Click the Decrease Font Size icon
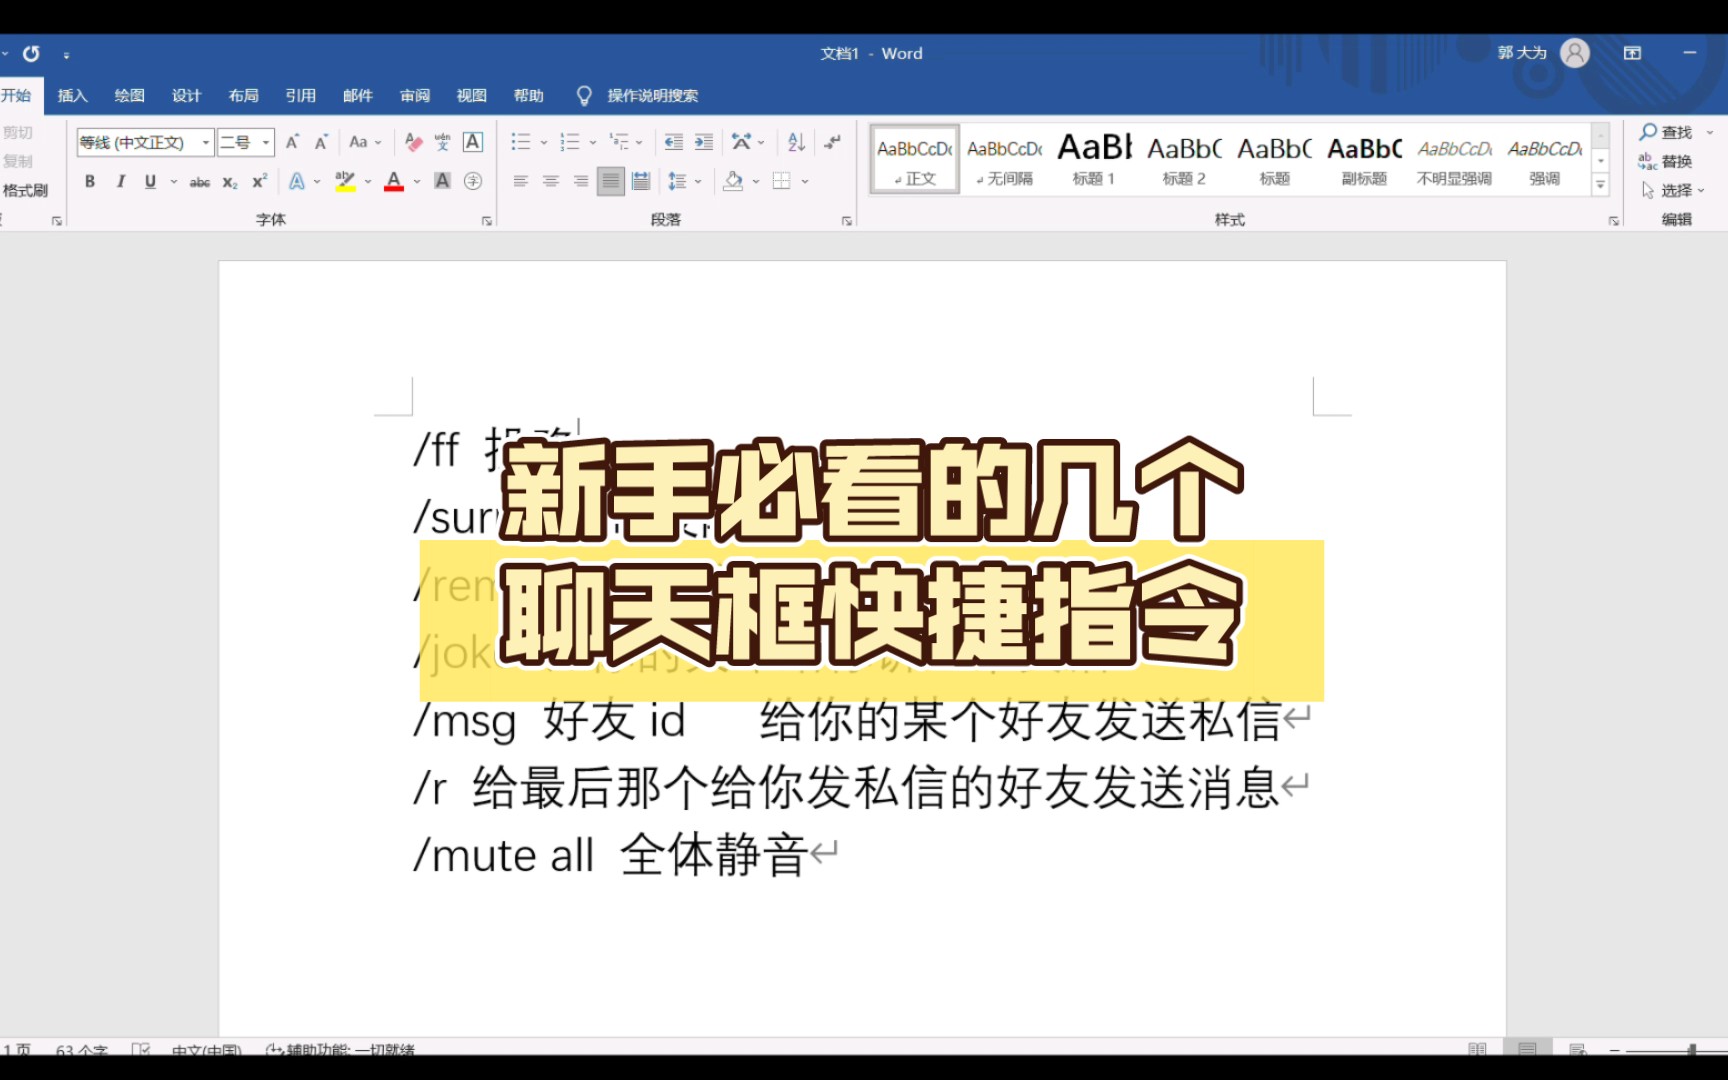This screenshot has width=1728, height=1080. (x=321, y=142)
